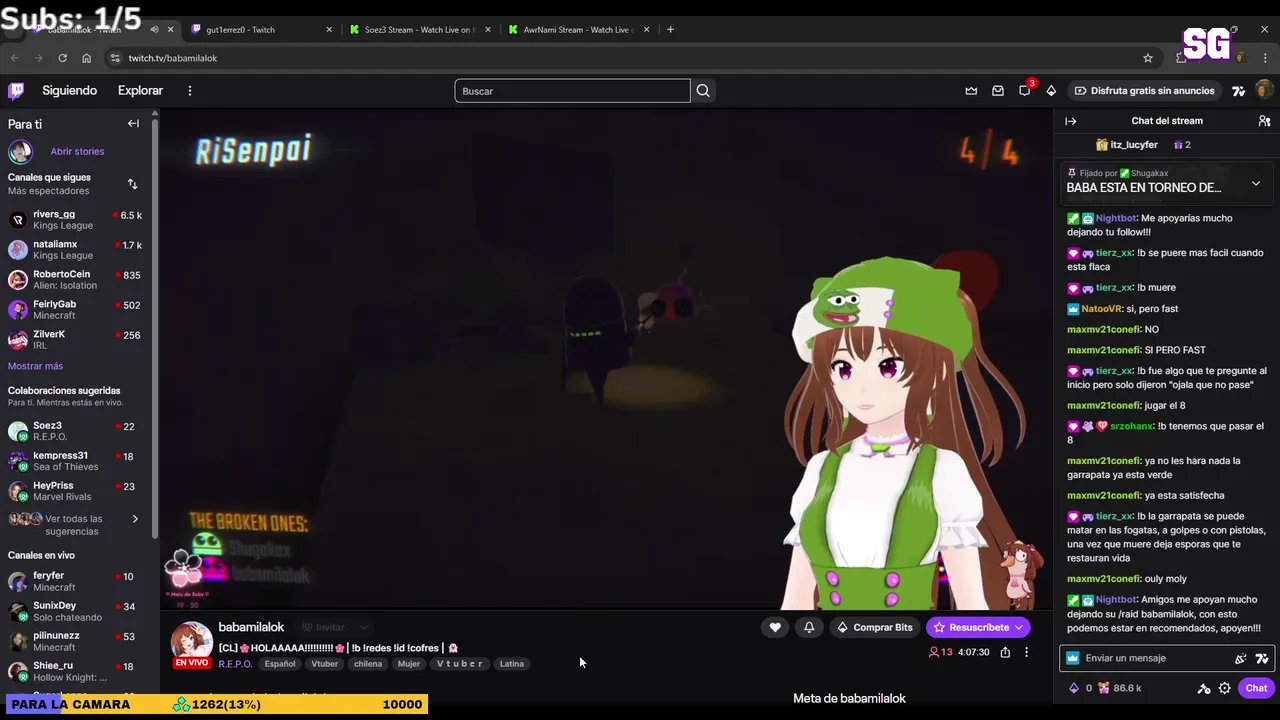Screen dimensions: 1280x720
Task: Go to browser home page
Action: pyautogui.click(x=86, y=58)
